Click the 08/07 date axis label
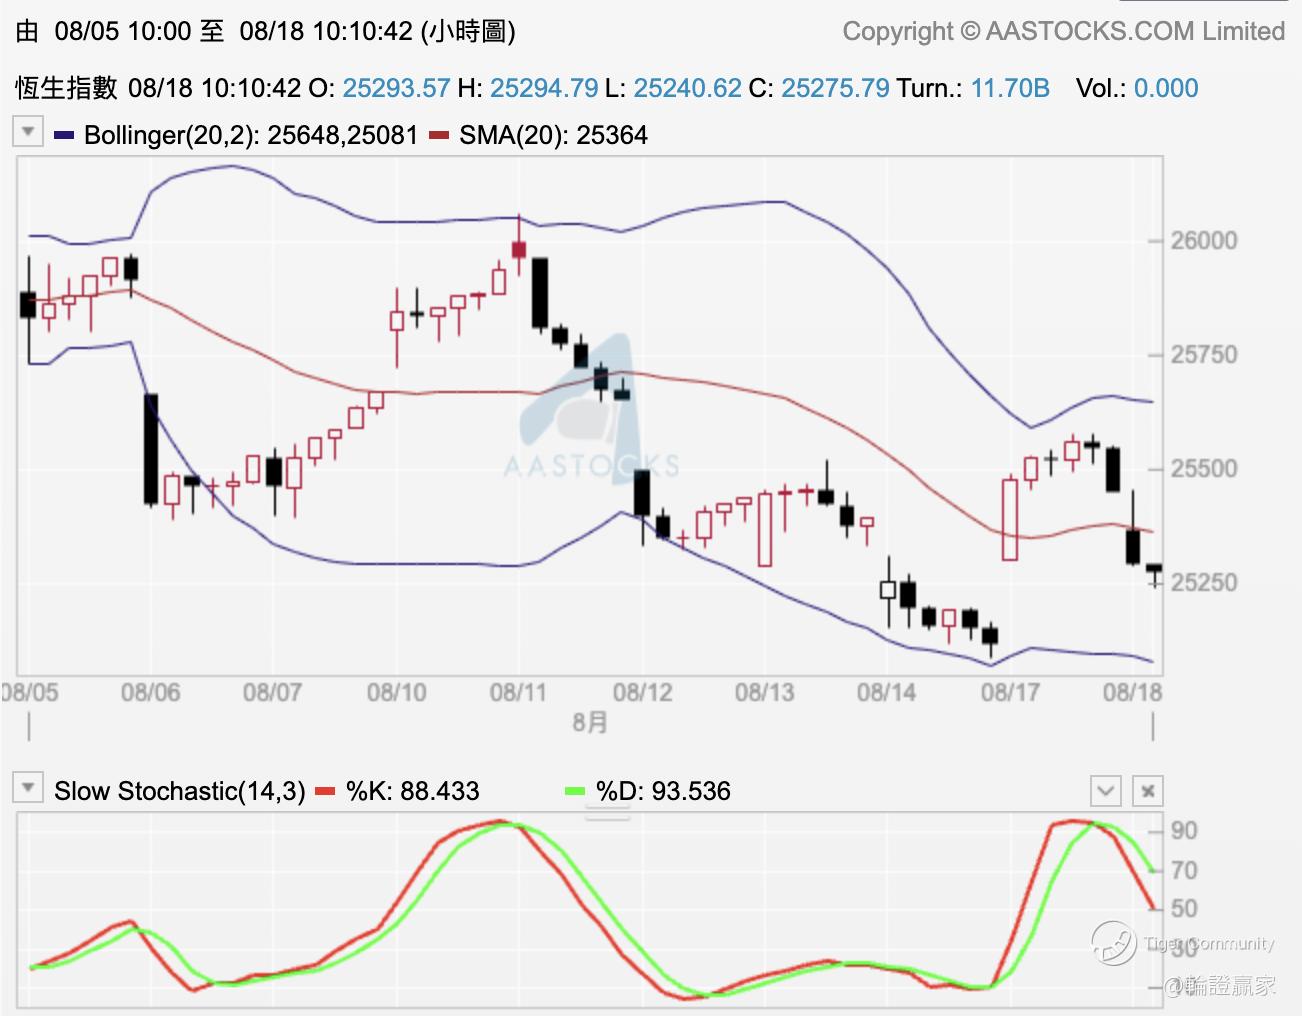 point(273,692)
